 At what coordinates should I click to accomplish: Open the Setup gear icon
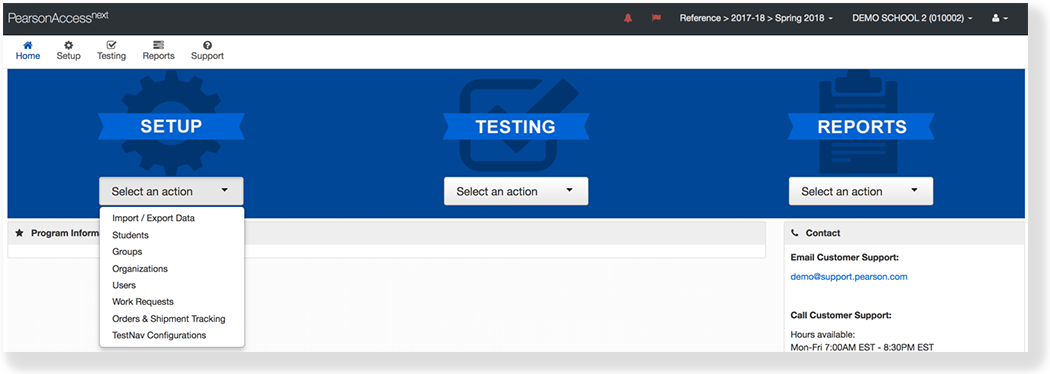68,45
